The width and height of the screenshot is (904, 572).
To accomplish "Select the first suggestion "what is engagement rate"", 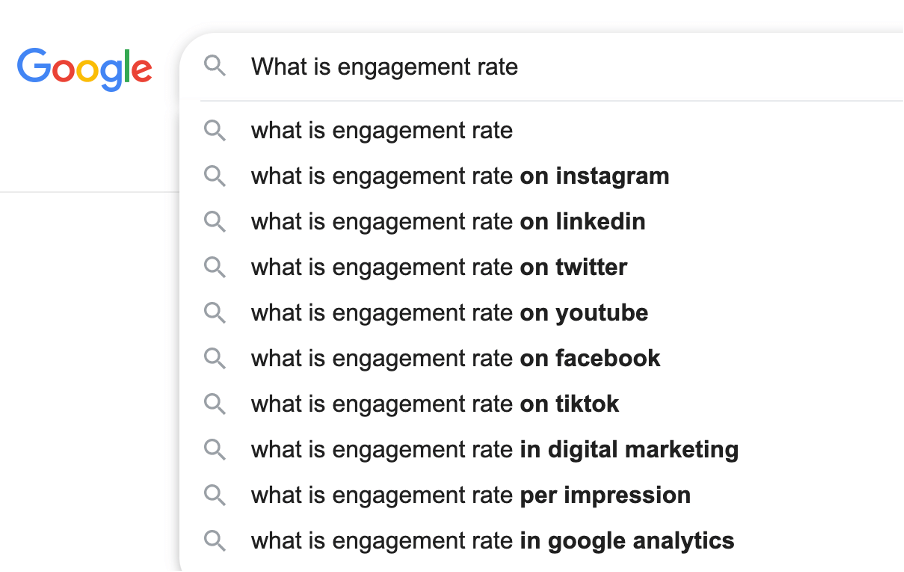I will (382, 130).
